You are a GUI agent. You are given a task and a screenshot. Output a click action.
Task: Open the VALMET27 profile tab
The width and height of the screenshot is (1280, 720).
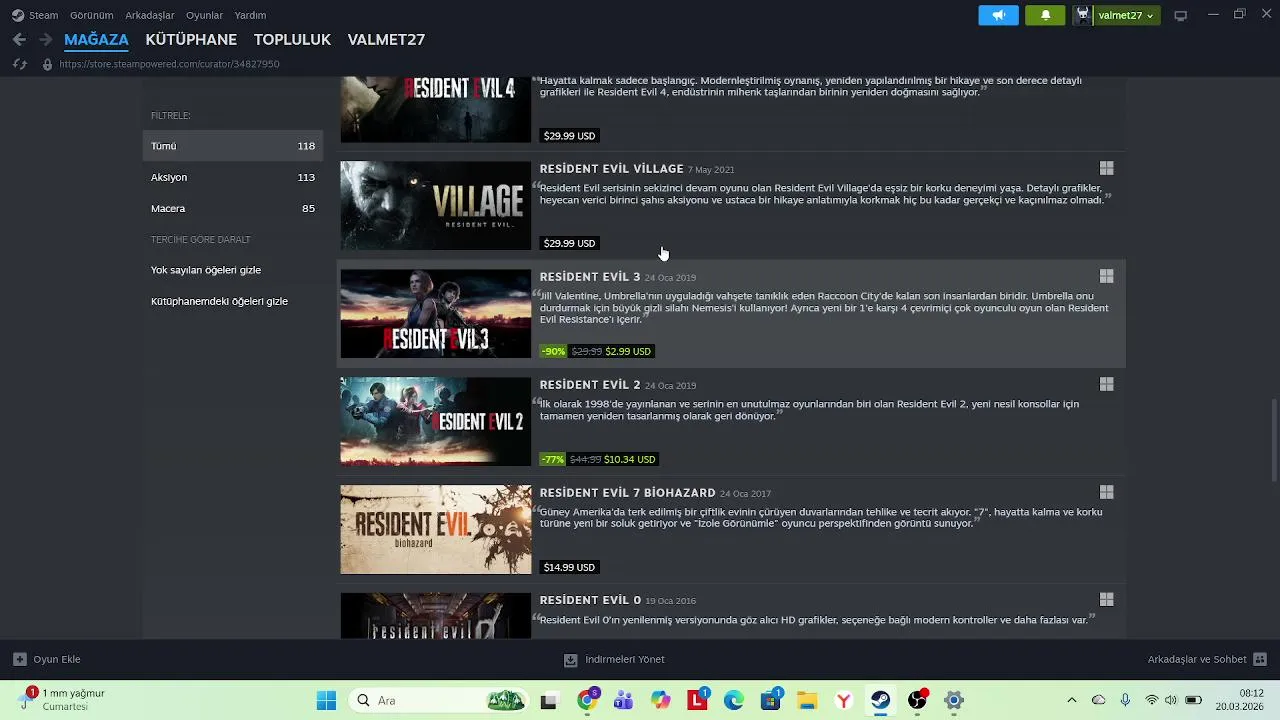click(386, 40)
